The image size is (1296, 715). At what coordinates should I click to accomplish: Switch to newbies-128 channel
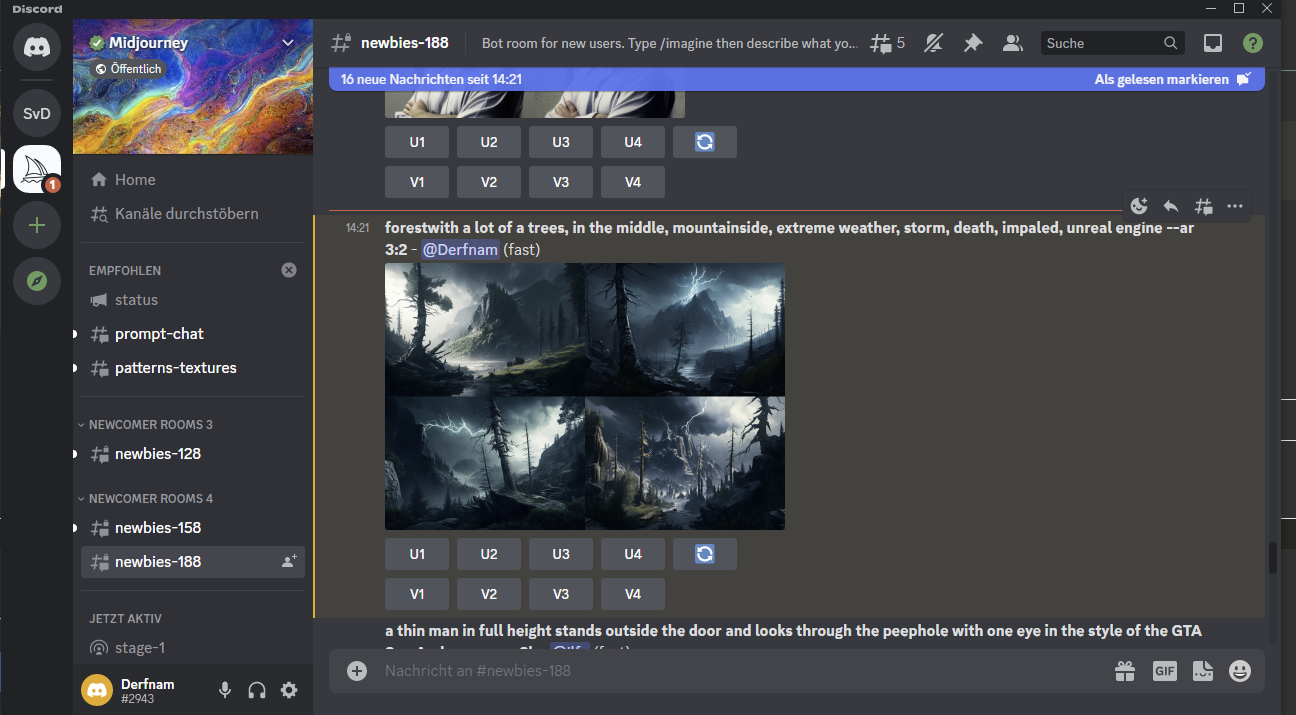pyautogui.click(x=193, y=454)
